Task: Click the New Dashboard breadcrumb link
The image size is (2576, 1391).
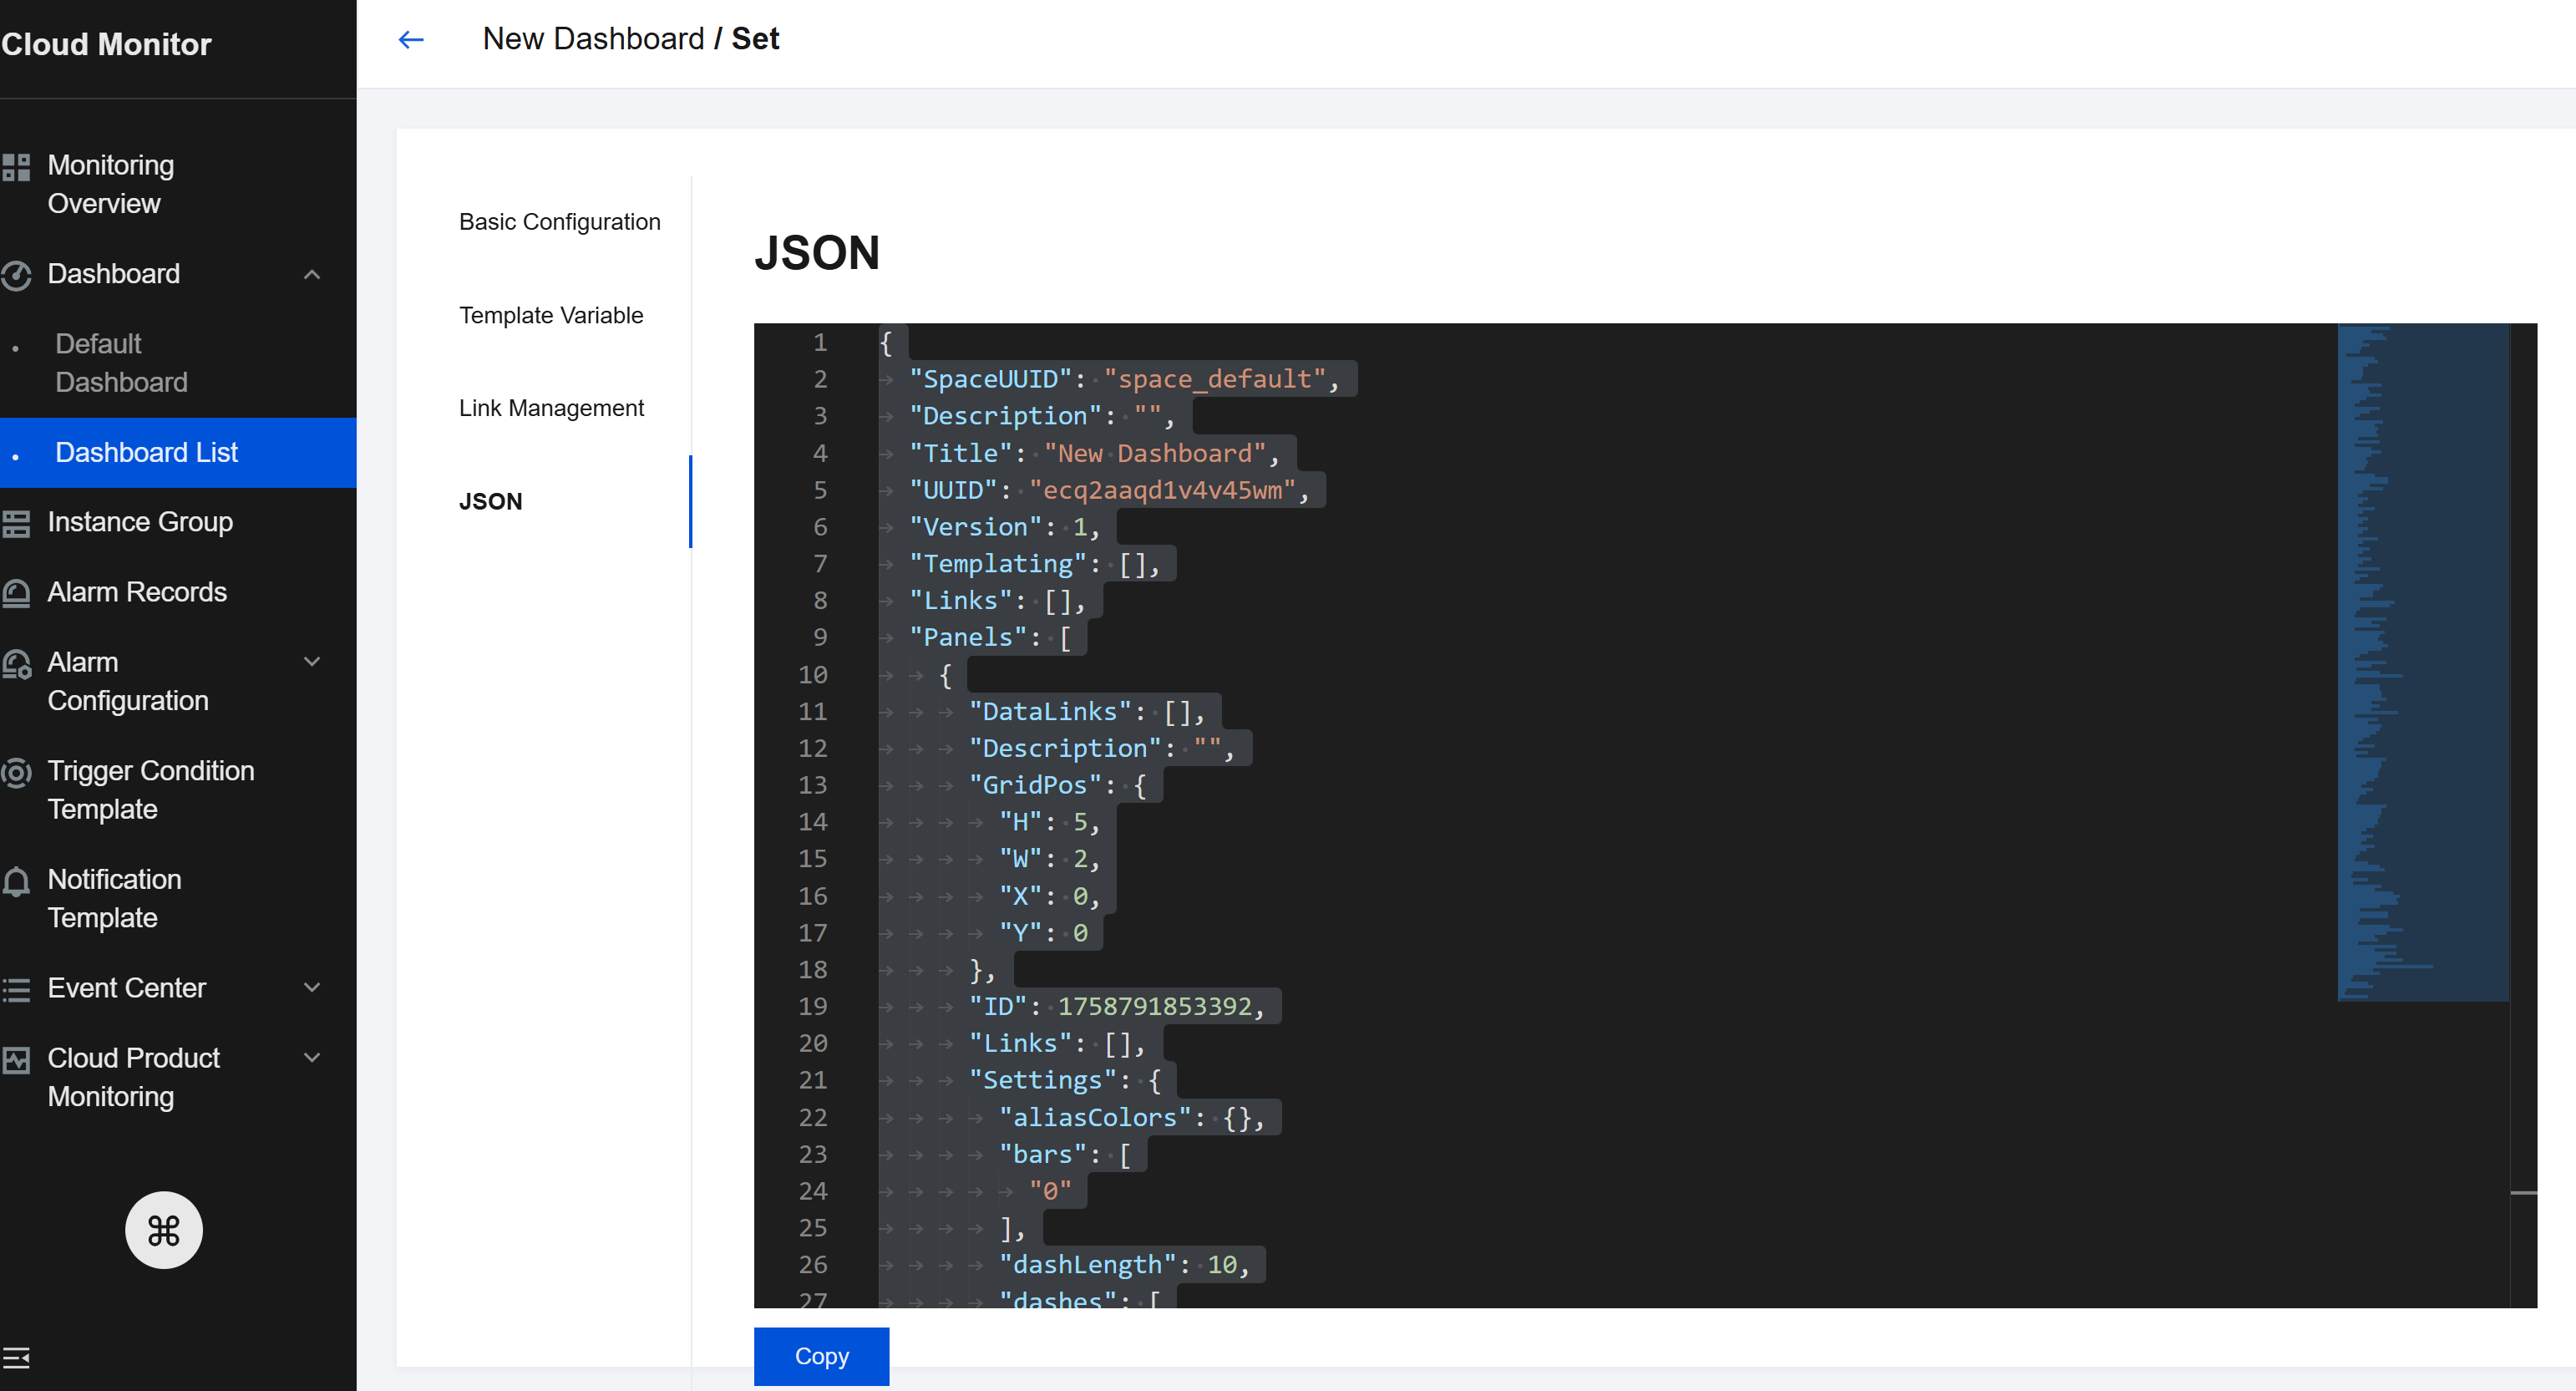Action: click(593, 38)
